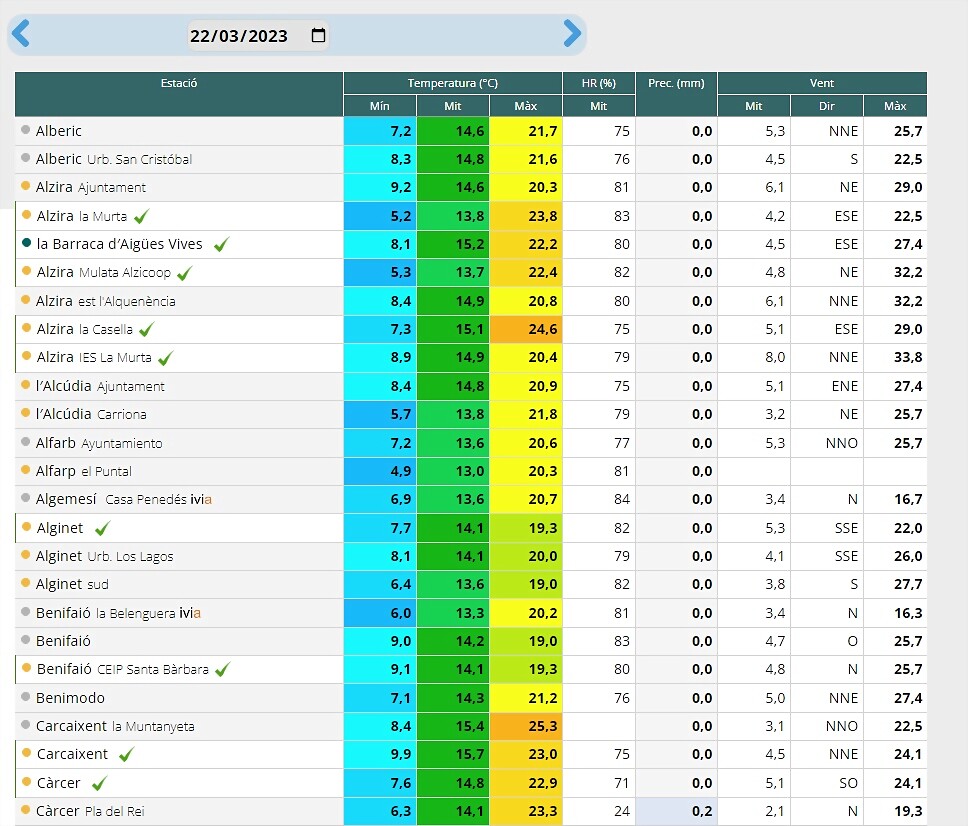Click orange dot of Alginet sud
The width and height of the screenshot is (968, 826).
point(25,582)
